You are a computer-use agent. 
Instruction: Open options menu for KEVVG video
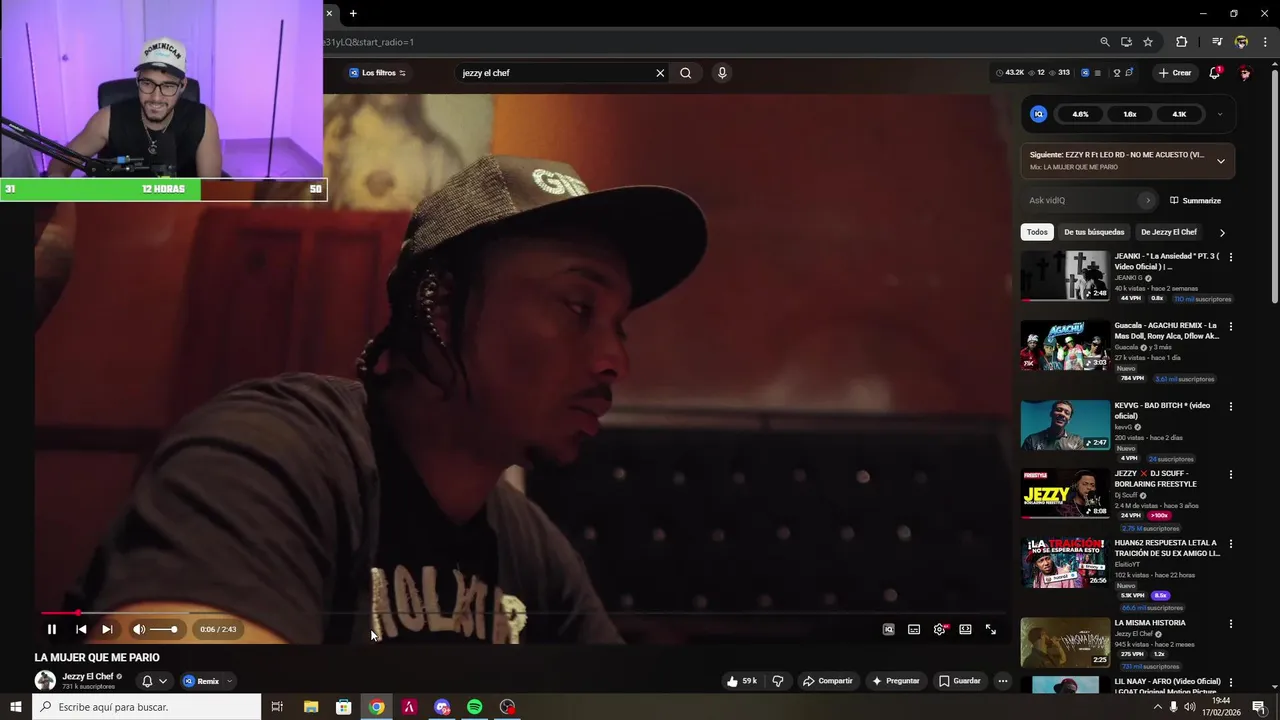tap(1231, 407)
